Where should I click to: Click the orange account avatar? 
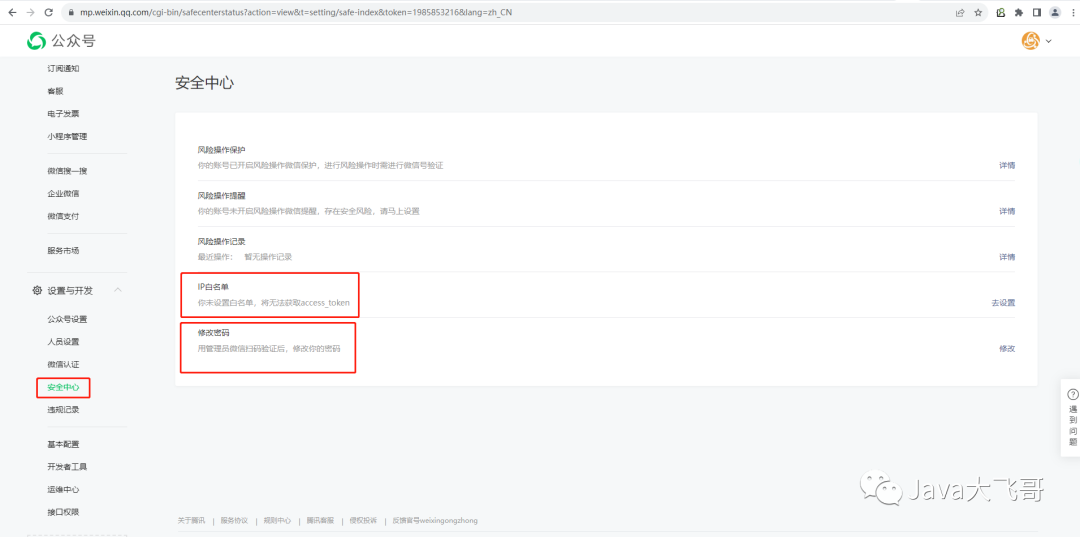(x=1030, y=41)
